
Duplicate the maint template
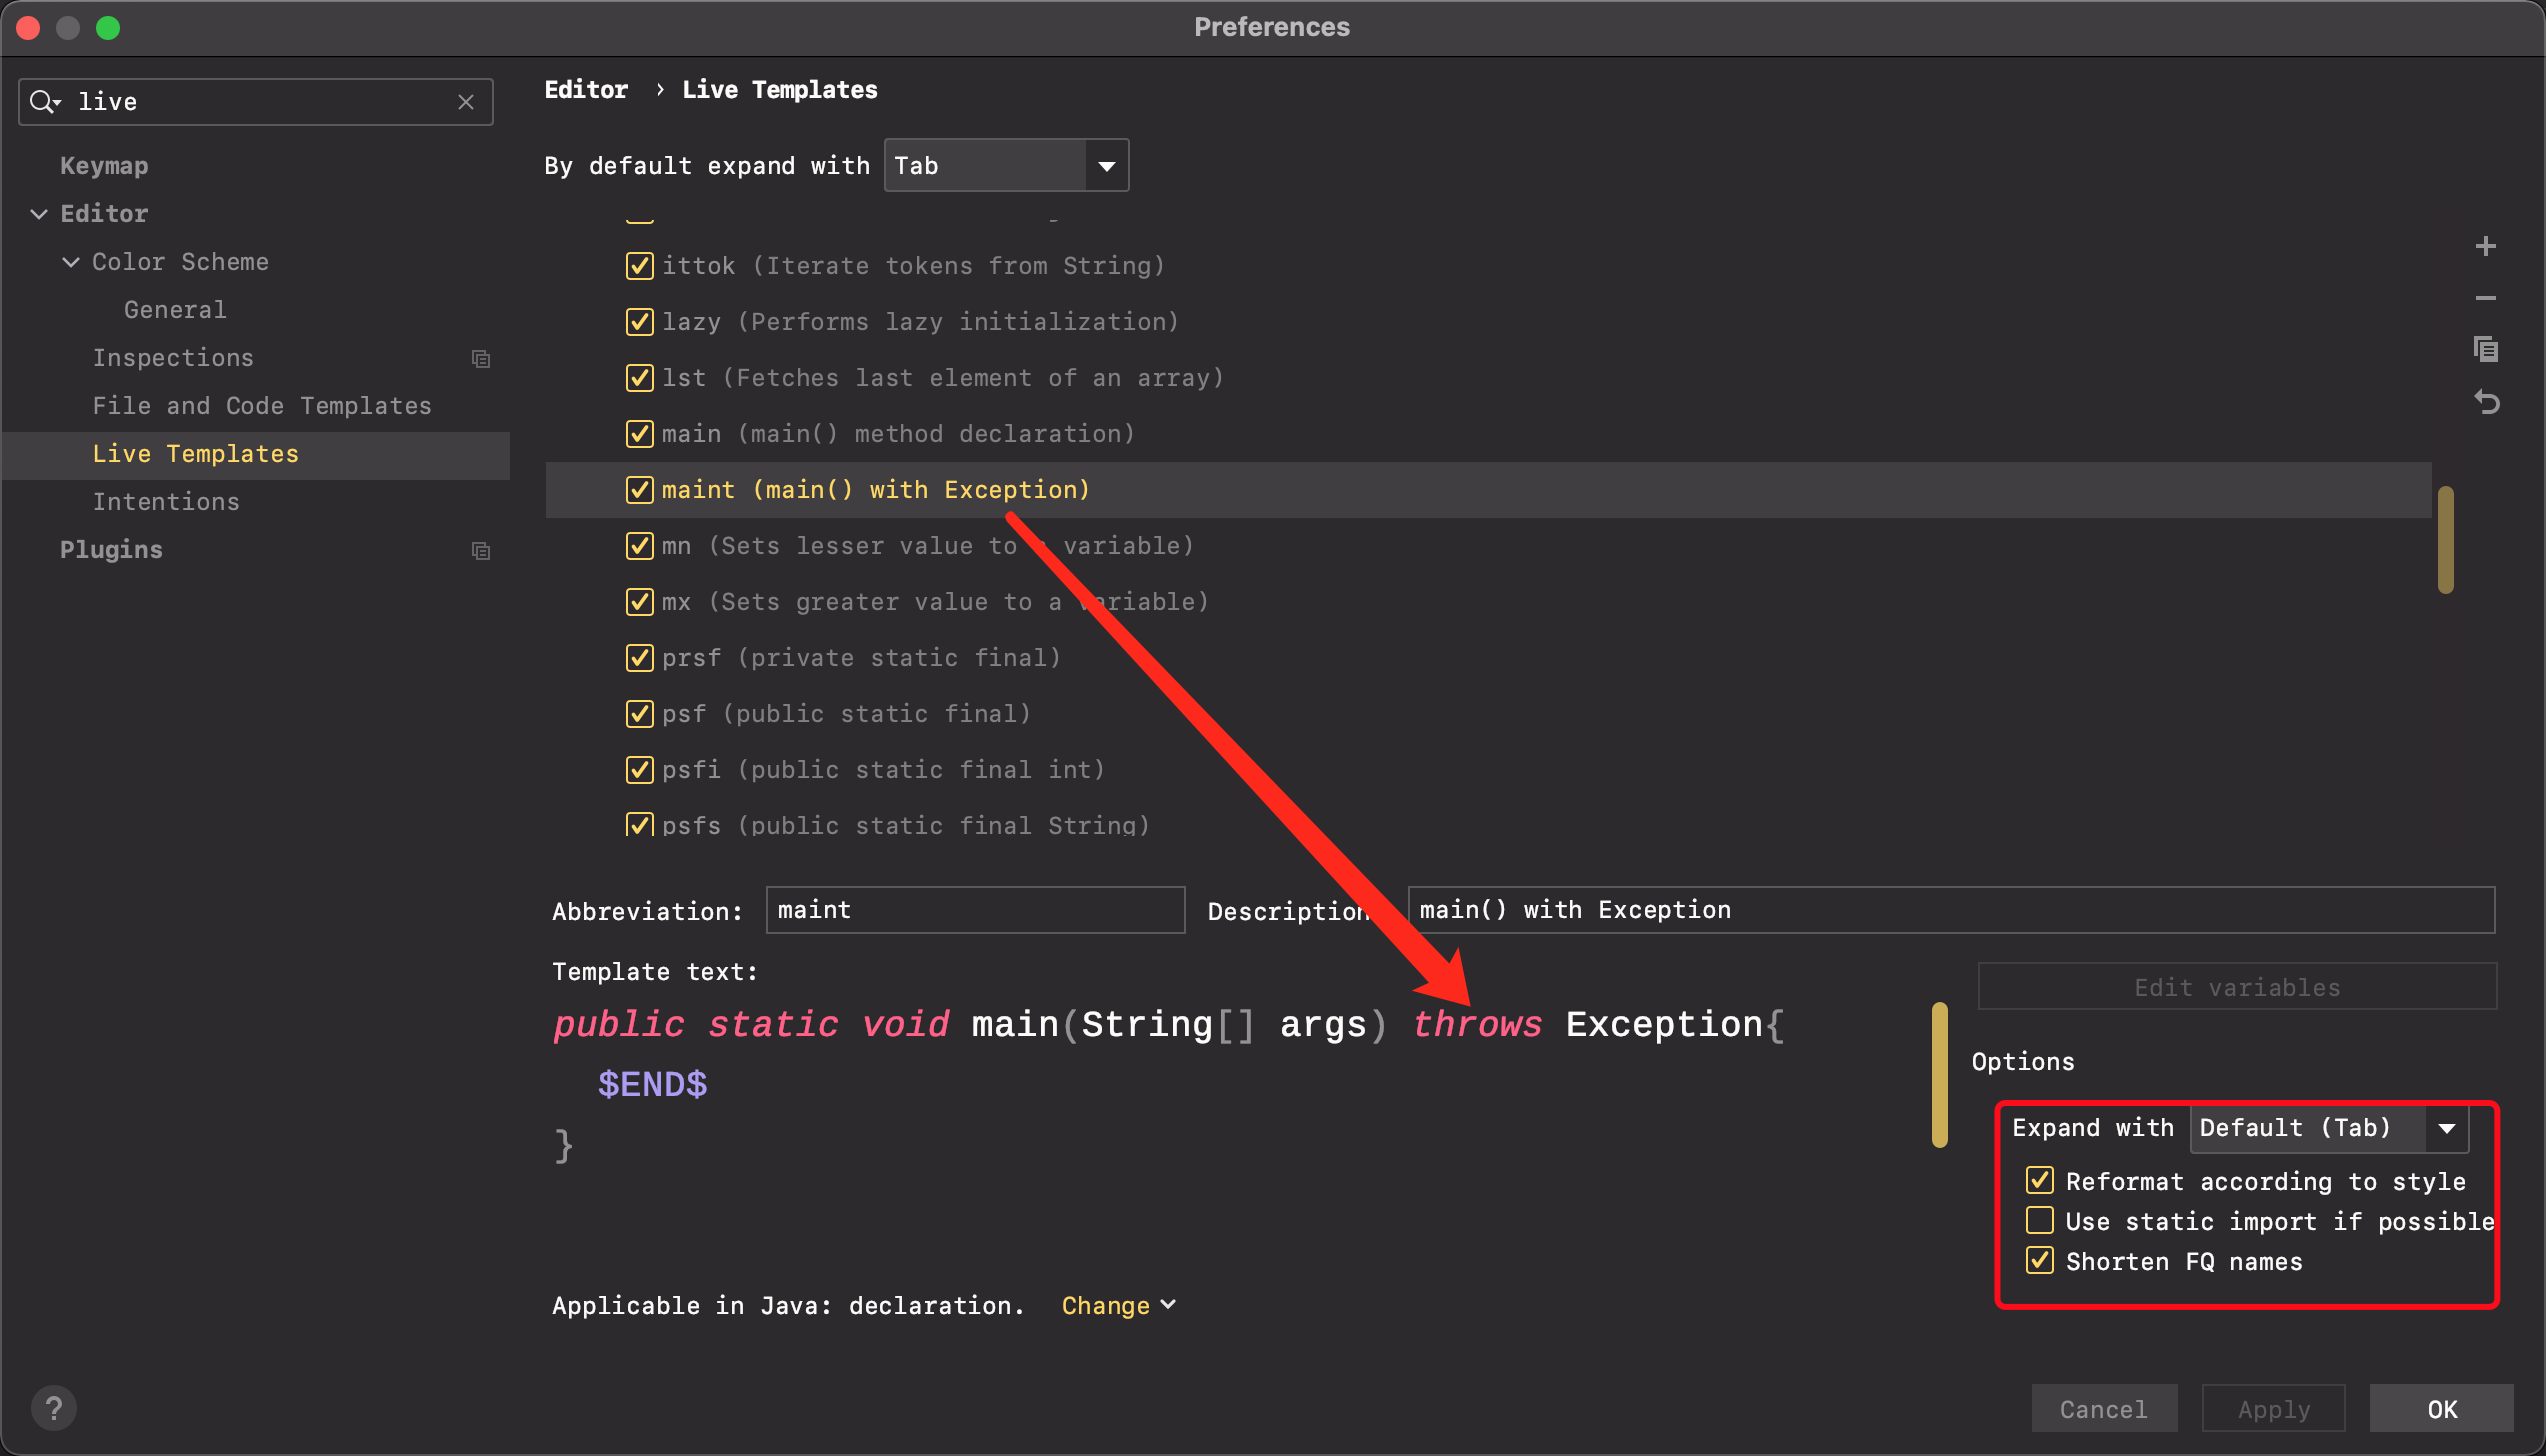[x=2487, y=349]
